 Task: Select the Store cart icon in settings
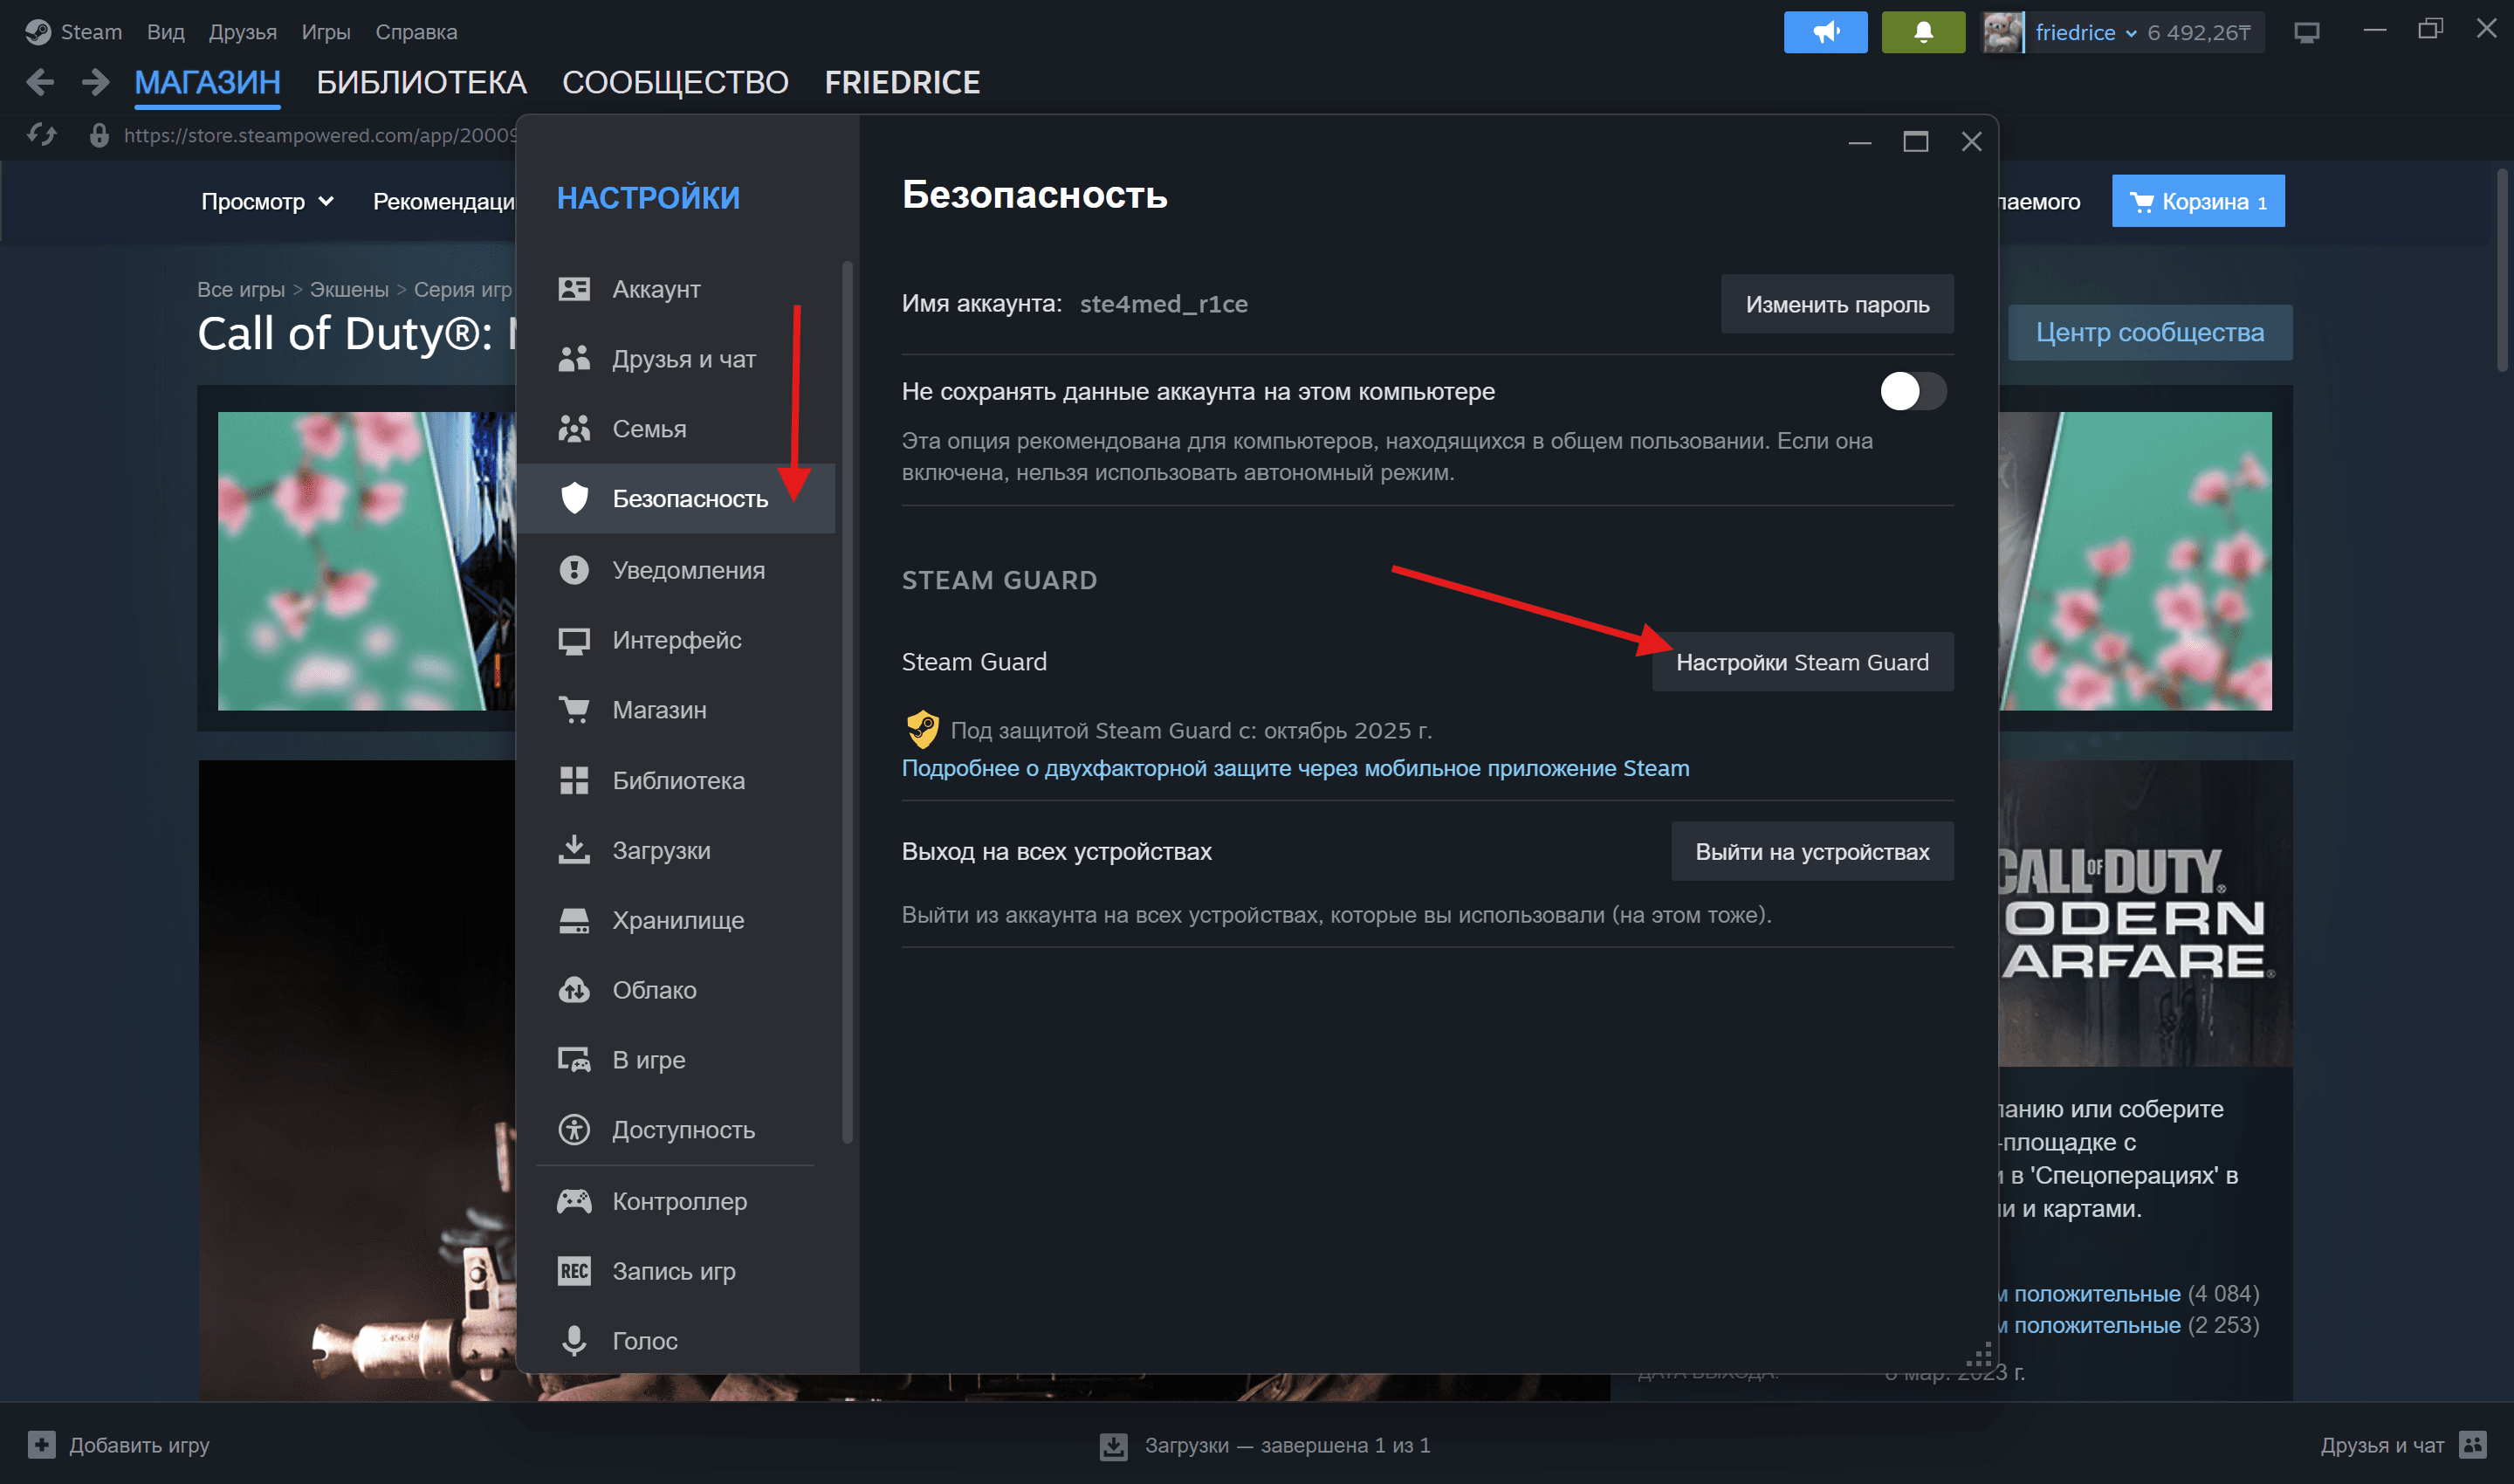click(x=574, y=710)
